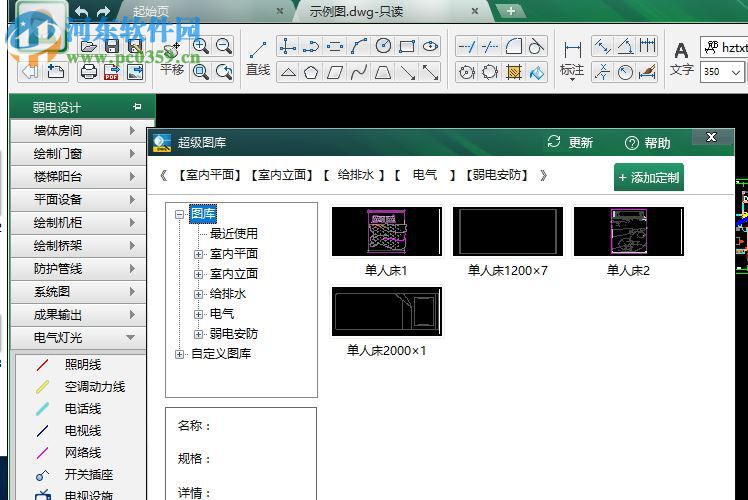Select the 文字 text tool
This screenshot has width=748, height=500.
682,59
